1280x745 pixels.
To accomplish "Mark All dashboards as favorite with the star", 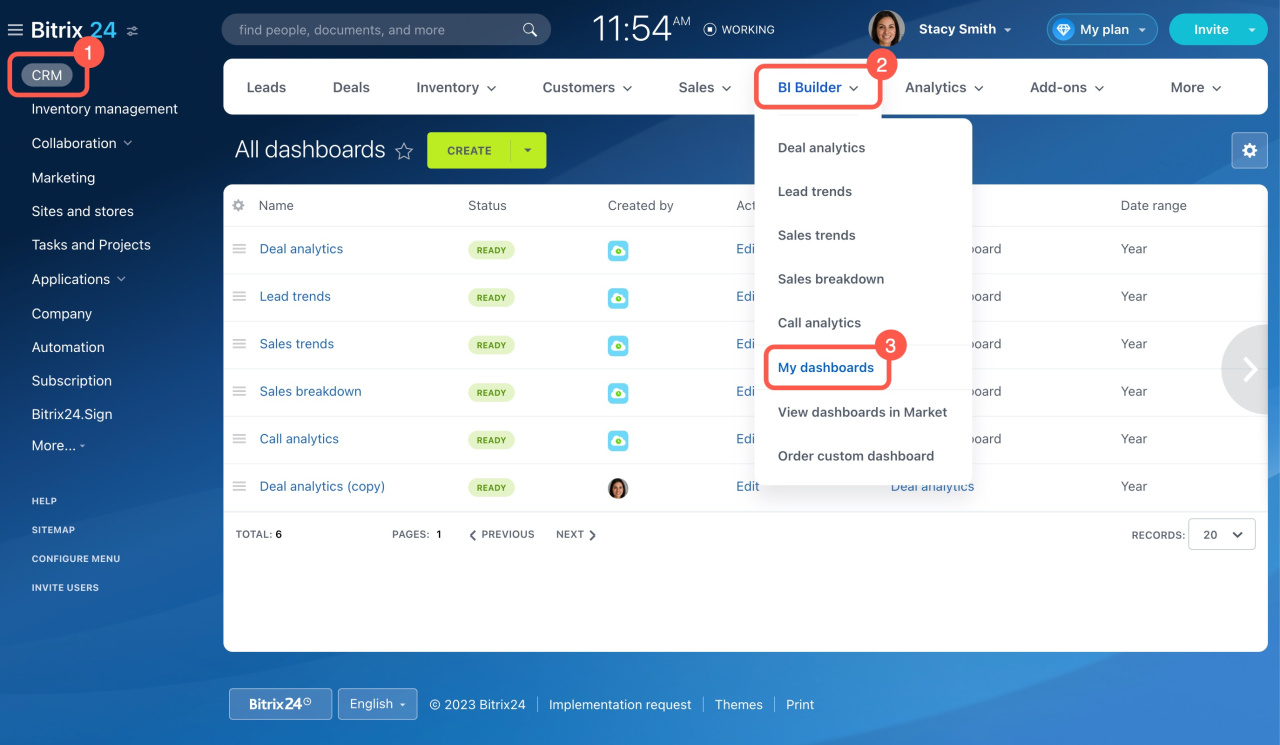I will [x=404, y=150].
